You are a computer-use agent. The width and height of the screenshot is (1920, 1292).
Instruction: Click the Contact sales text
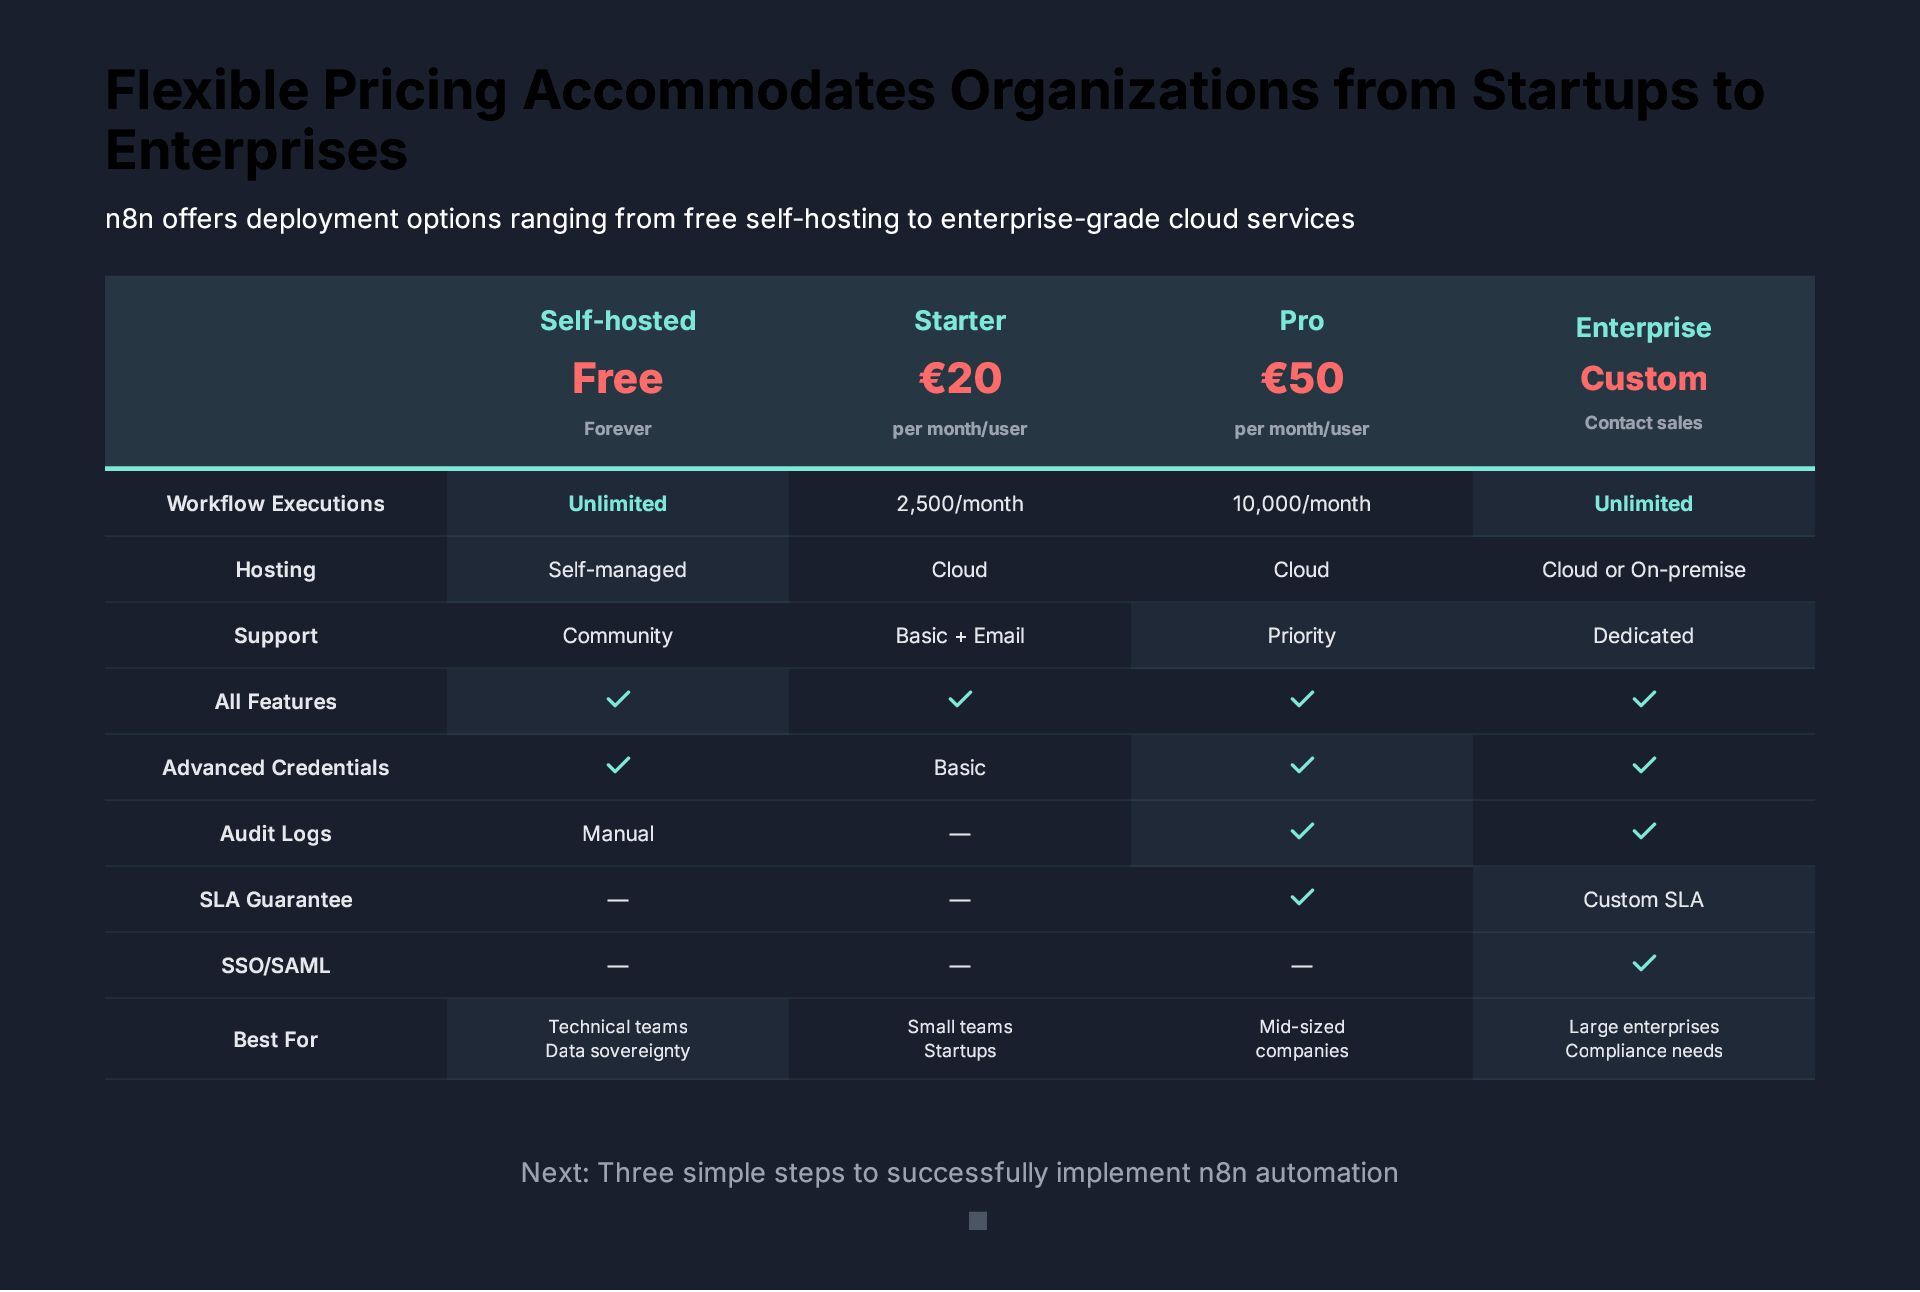[x=1643, y=423]
